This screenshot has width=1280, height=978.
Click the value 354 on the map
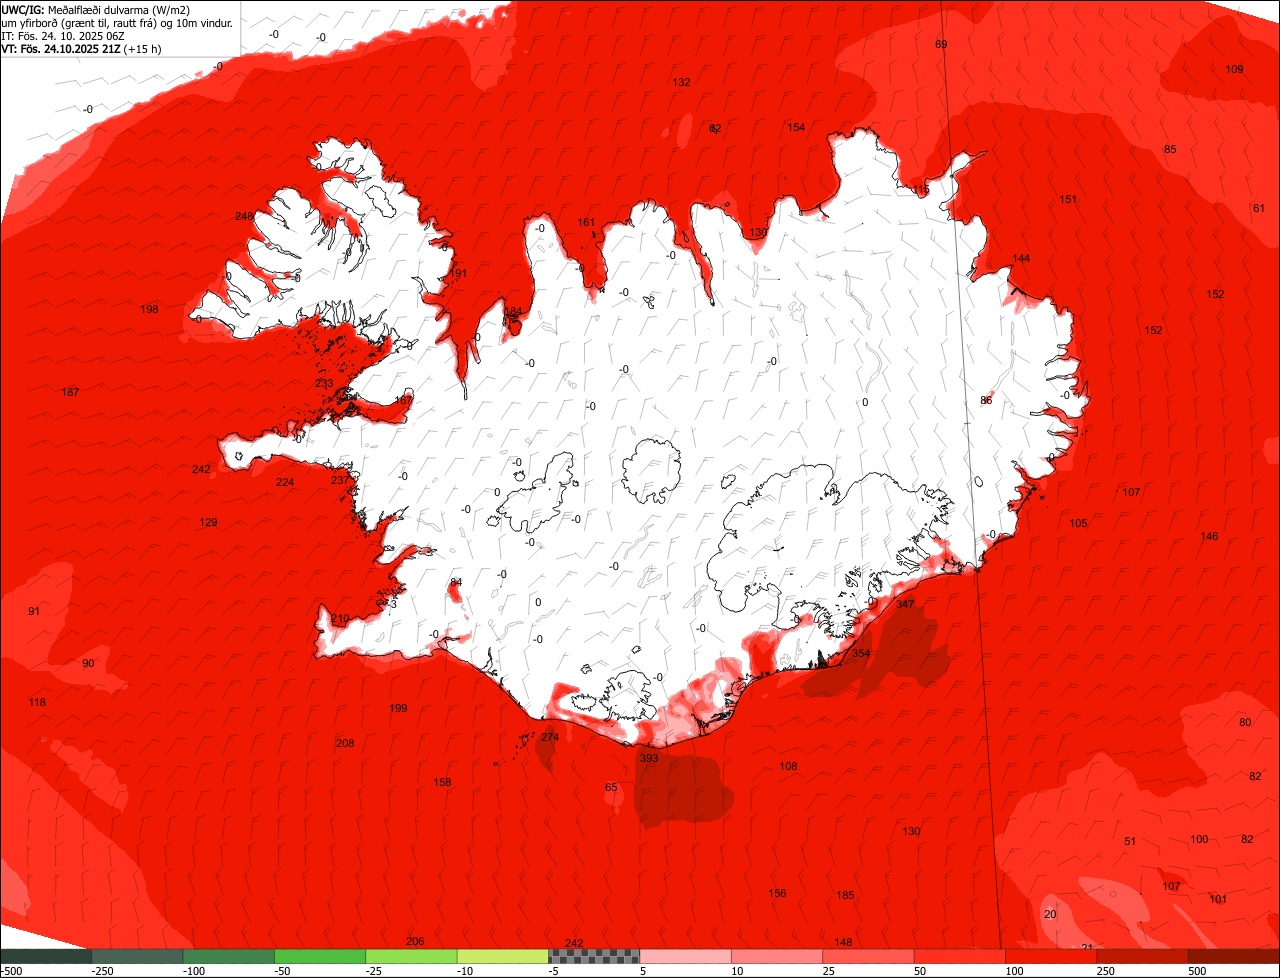point(861,653)
